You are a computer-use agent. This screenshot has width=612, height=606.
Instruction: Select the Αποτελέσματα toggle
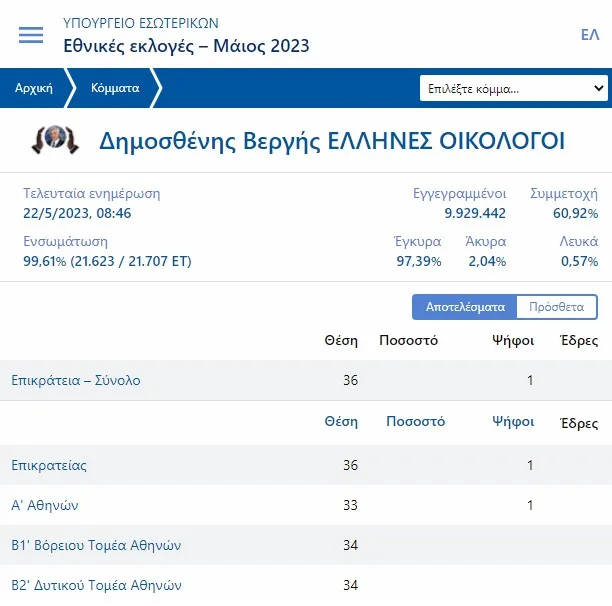(x=465, y=307)
